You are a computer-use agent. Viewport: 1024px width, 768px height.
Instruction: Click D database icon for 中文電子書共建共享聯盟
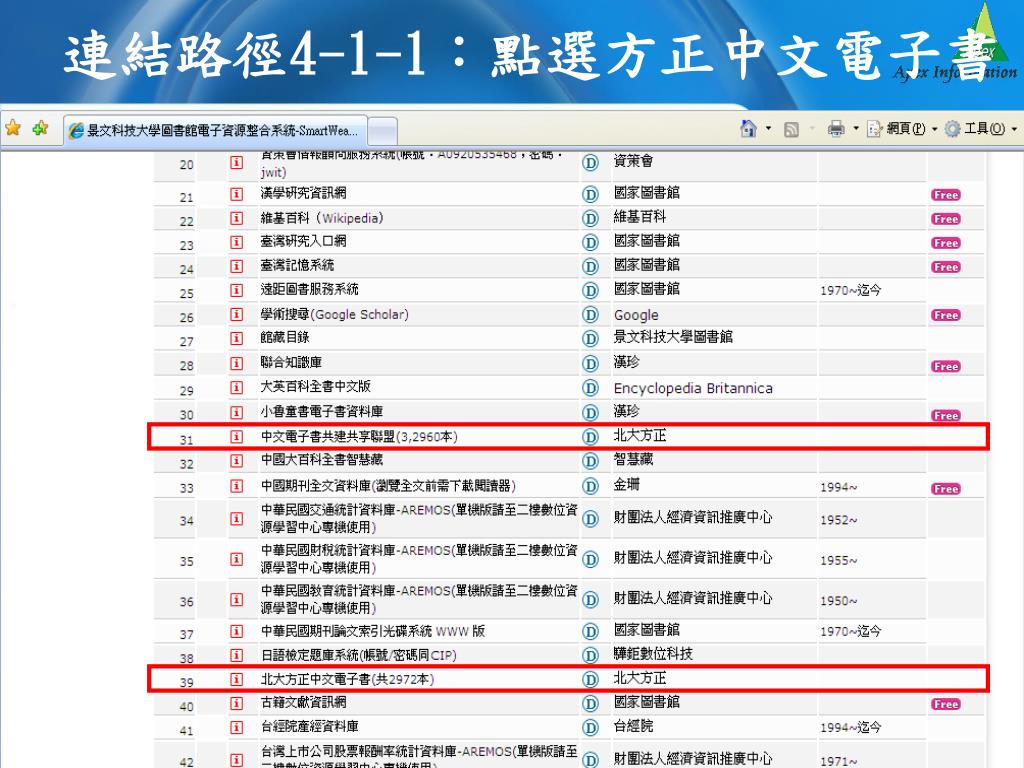(x=590, y=437)
